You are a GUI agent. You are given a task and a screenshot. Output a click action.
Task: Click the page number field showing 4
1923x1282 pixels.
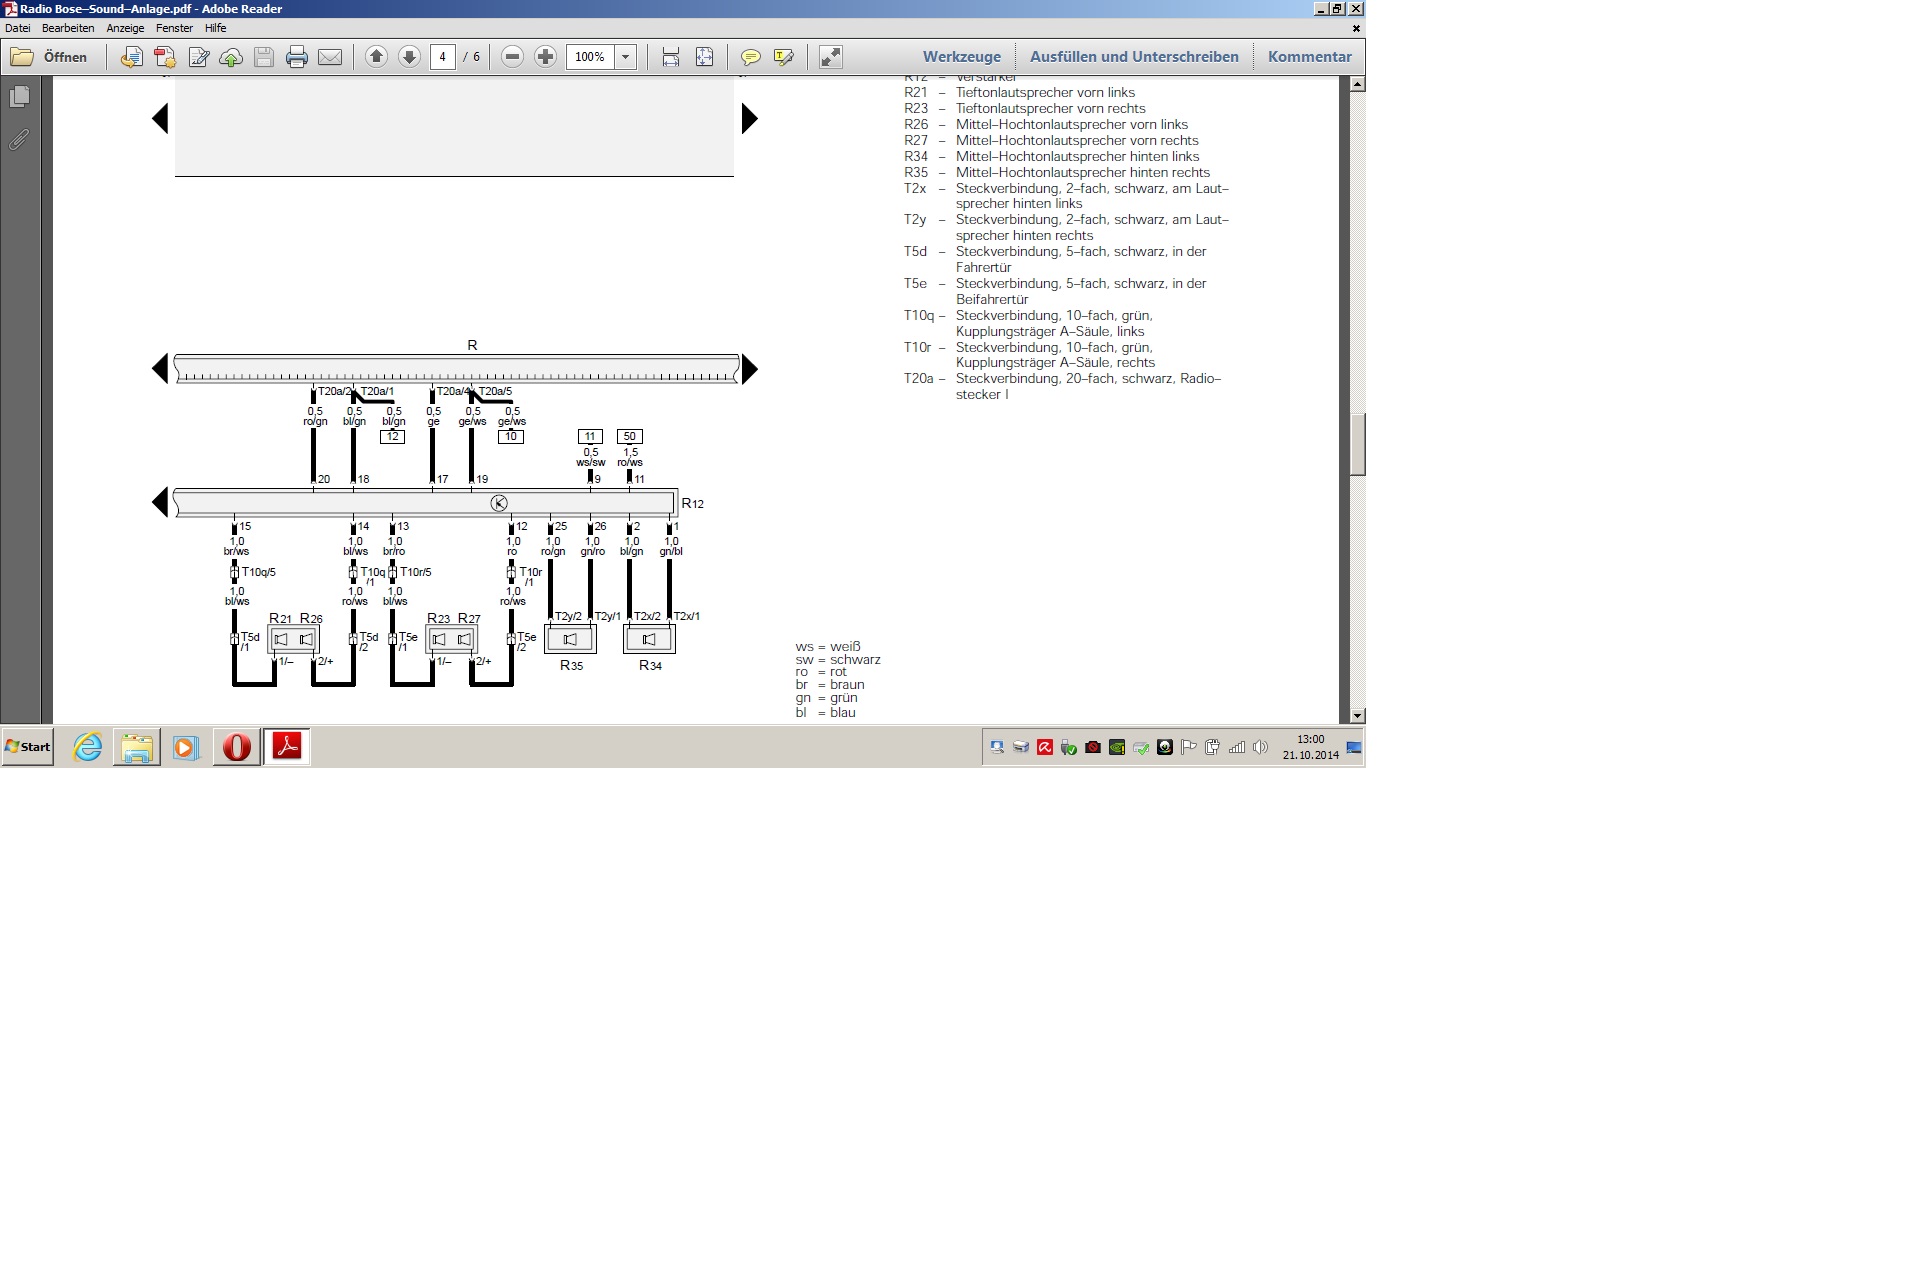click(443, 57)
